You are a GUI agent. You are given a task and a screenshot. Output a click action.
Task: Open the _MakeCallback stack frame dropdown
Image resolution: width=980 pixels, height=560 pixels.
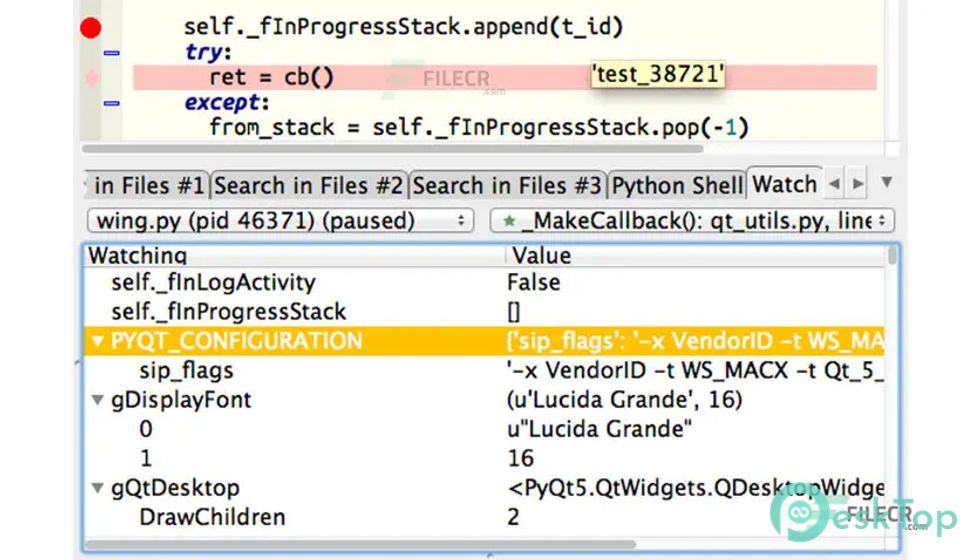tap(691, 221)
